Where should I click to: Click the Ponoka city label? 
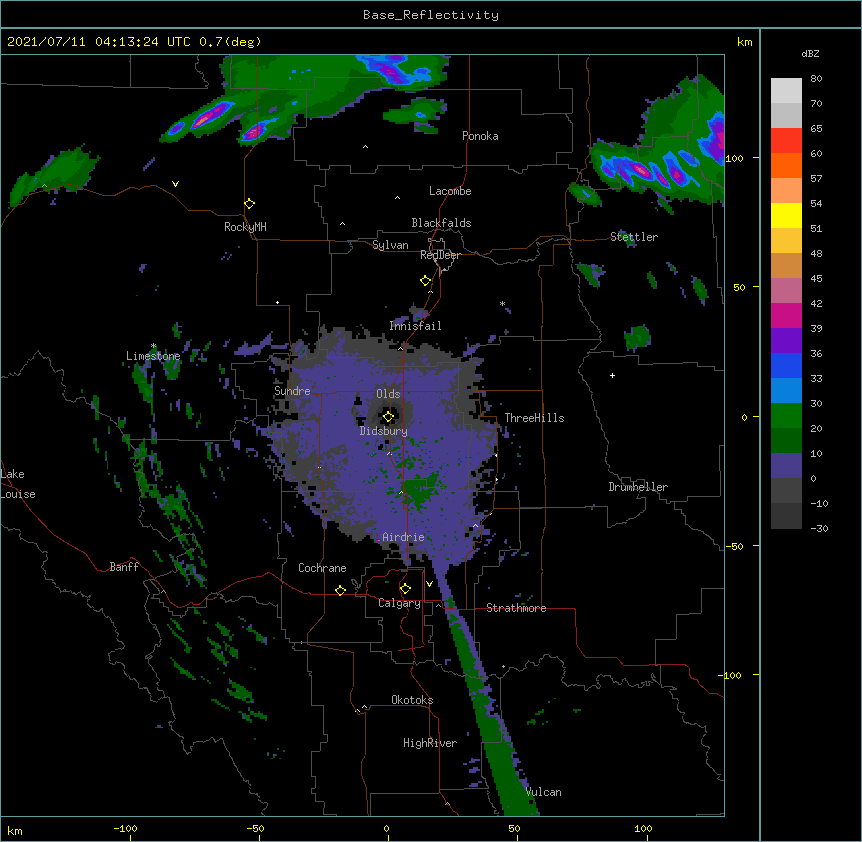(480, 136)
